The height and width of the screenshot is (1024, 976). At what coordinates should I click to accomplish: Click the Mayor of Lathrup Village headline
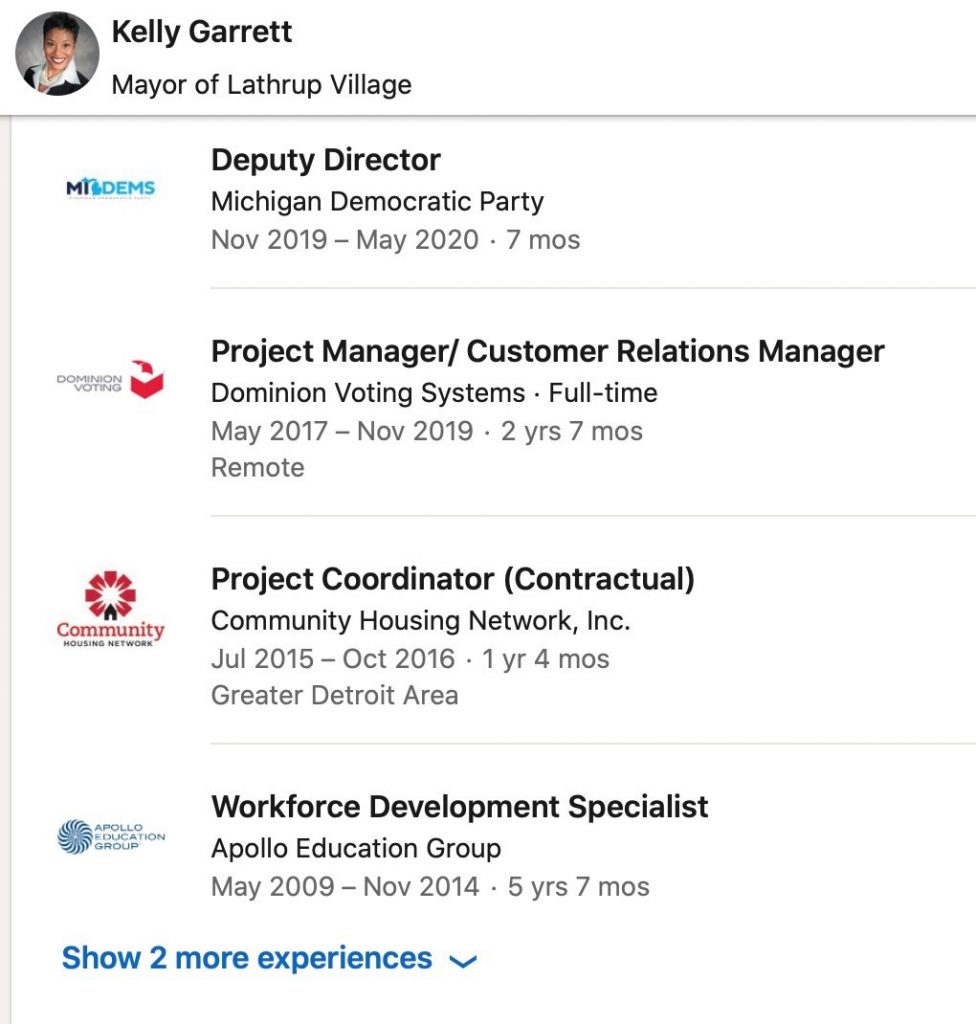261,84
